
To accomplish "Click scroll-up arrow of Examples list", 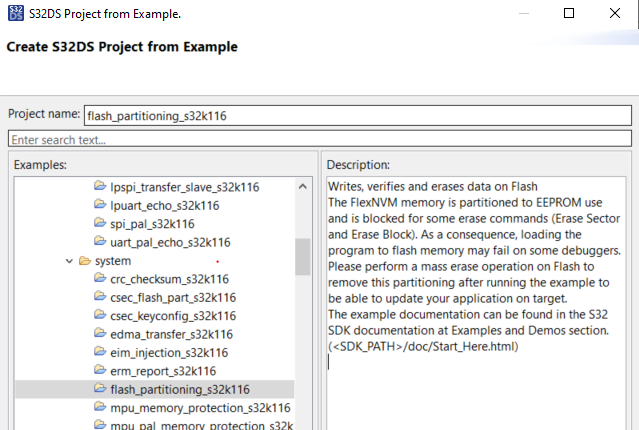I will point(303,187).
